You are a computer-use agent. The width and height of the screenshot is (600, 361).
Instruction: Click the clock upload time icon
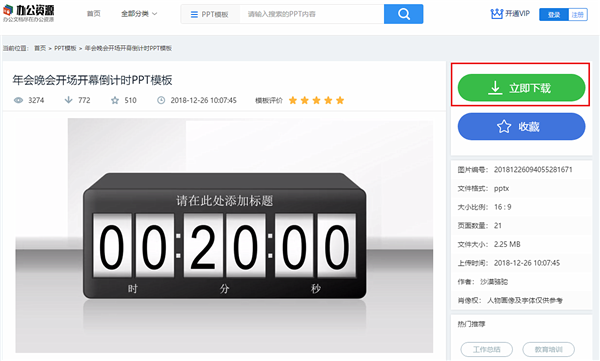[x=161, y=100]
